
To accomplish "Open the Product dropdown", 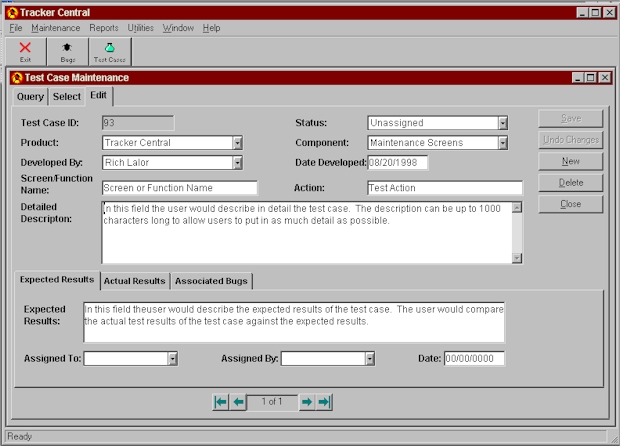I will [x=237, y=143].
